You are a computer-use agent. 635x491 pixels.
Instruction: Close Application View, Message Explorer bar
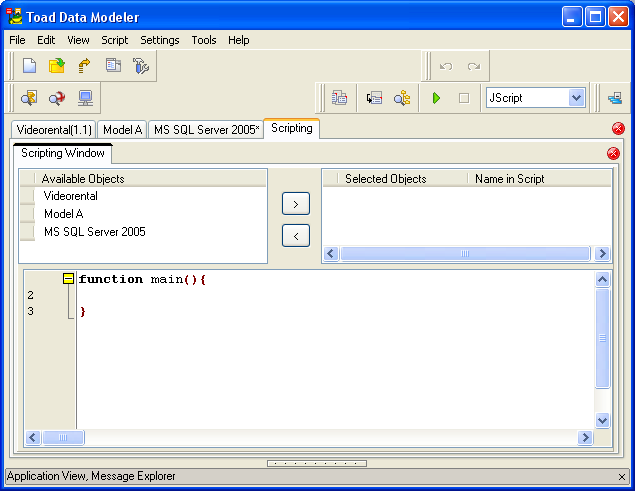(622, 477)
